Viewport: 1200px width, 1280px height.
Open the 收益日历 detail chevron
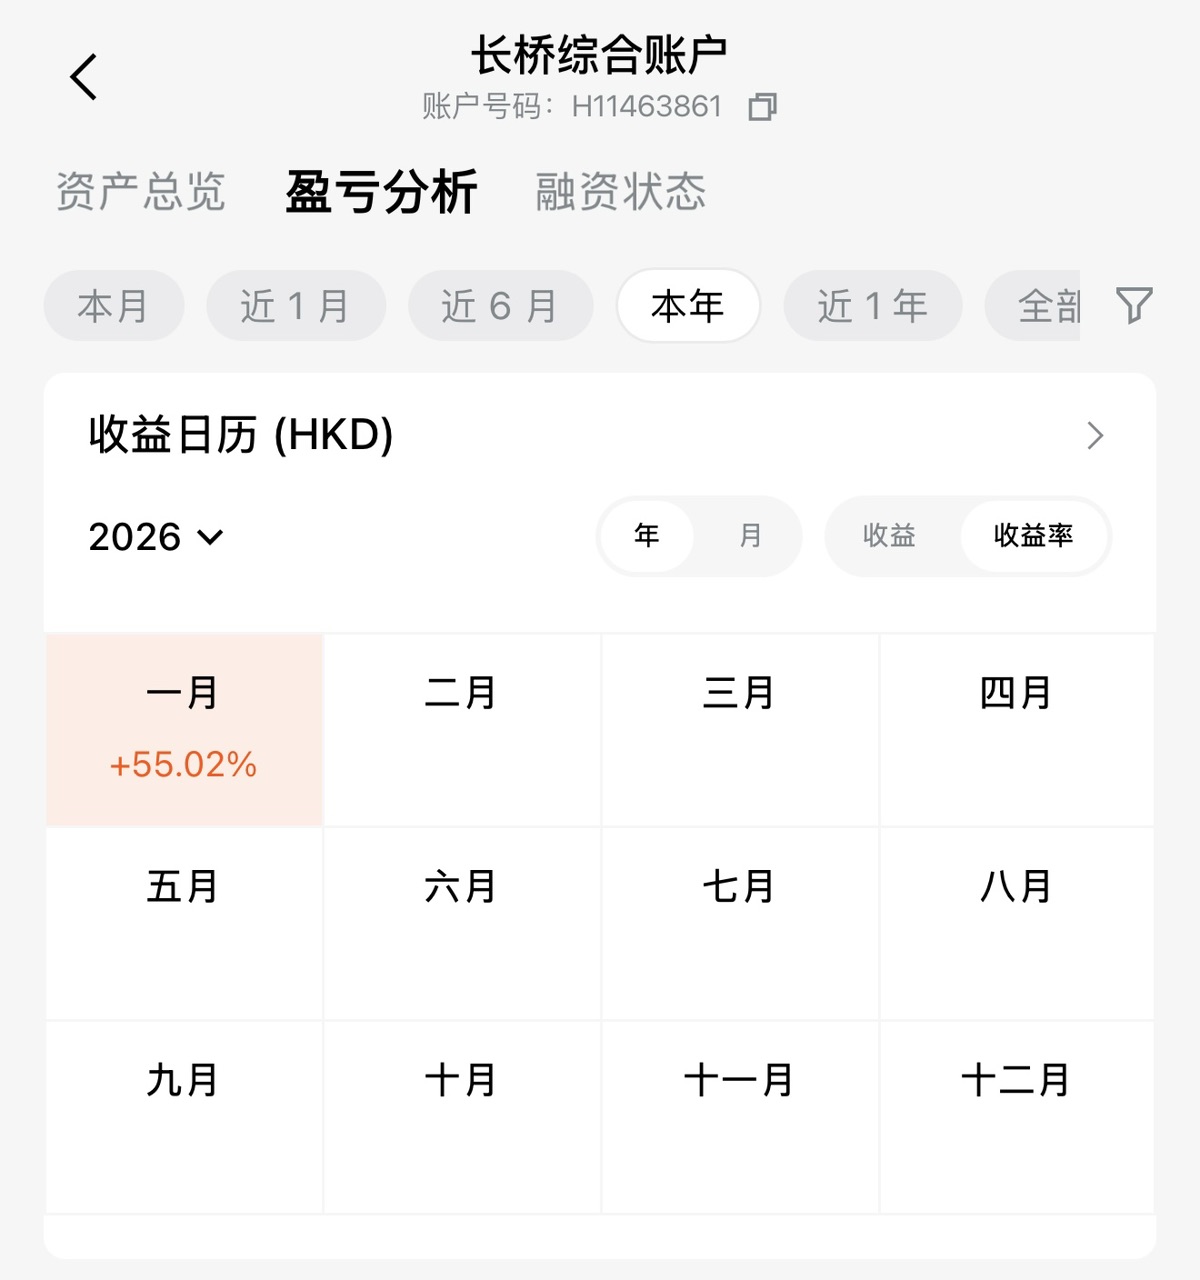tap(1095, 436)
